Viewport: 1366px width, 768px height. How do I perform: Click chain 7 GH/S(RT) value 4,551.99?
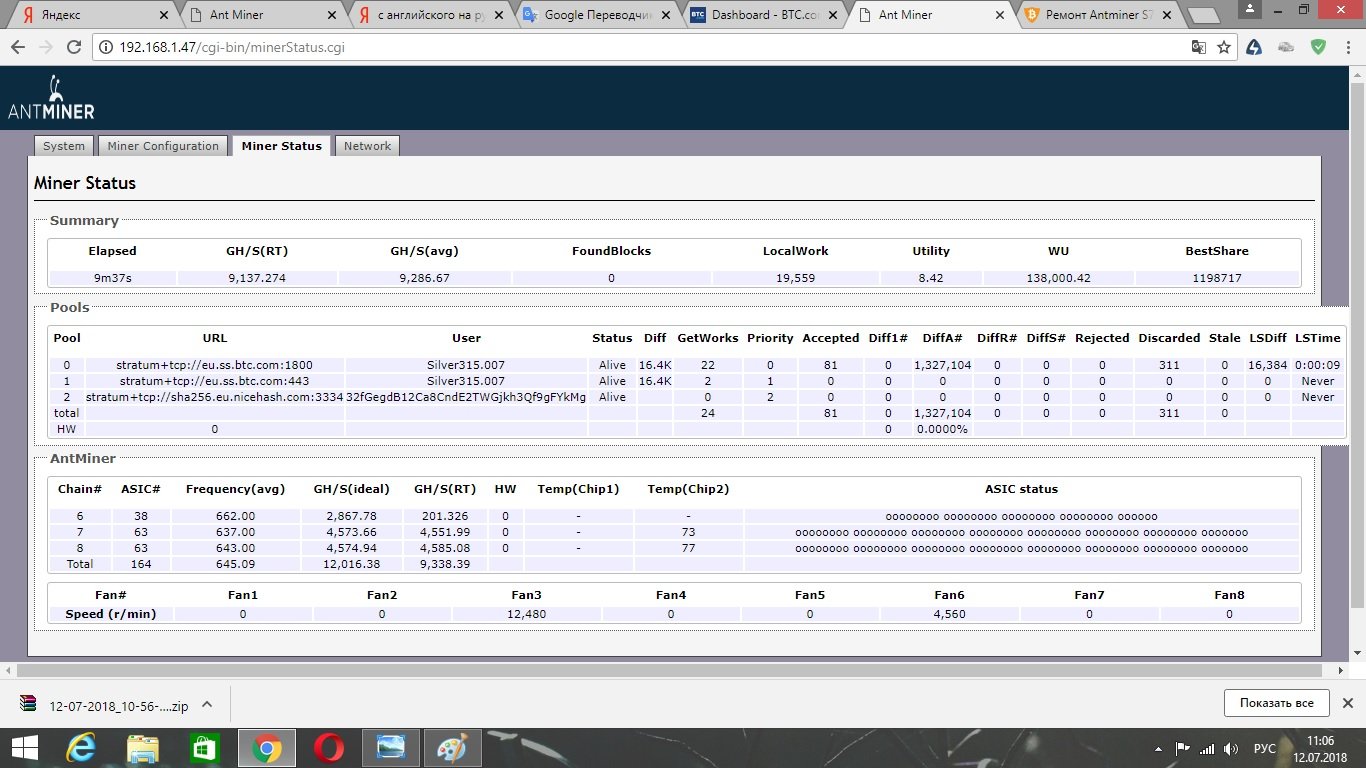coord(443,532)
